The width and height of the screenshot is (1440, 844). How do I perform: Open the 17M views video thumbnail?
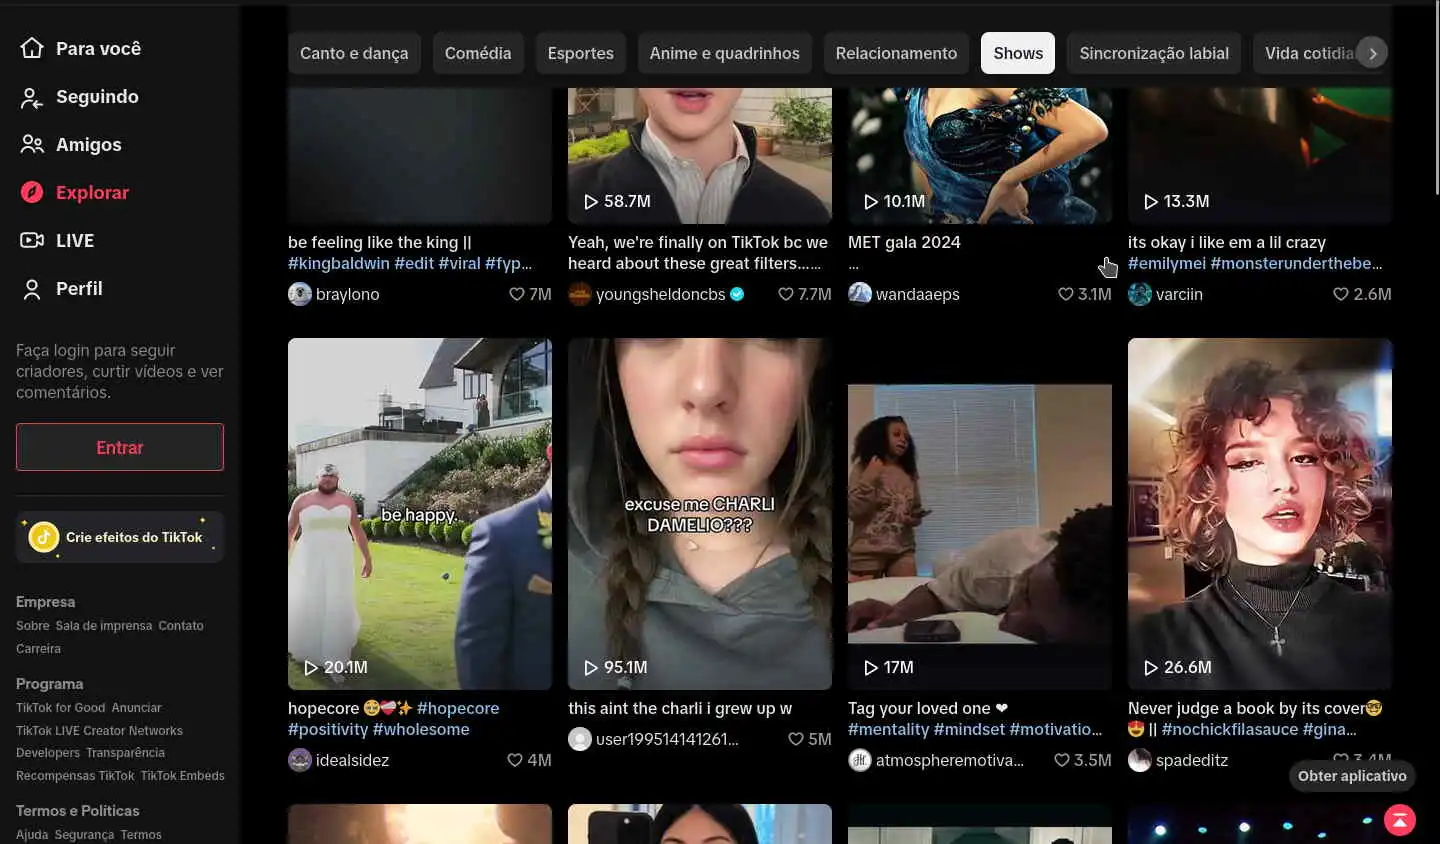click(x=980, y=514)
